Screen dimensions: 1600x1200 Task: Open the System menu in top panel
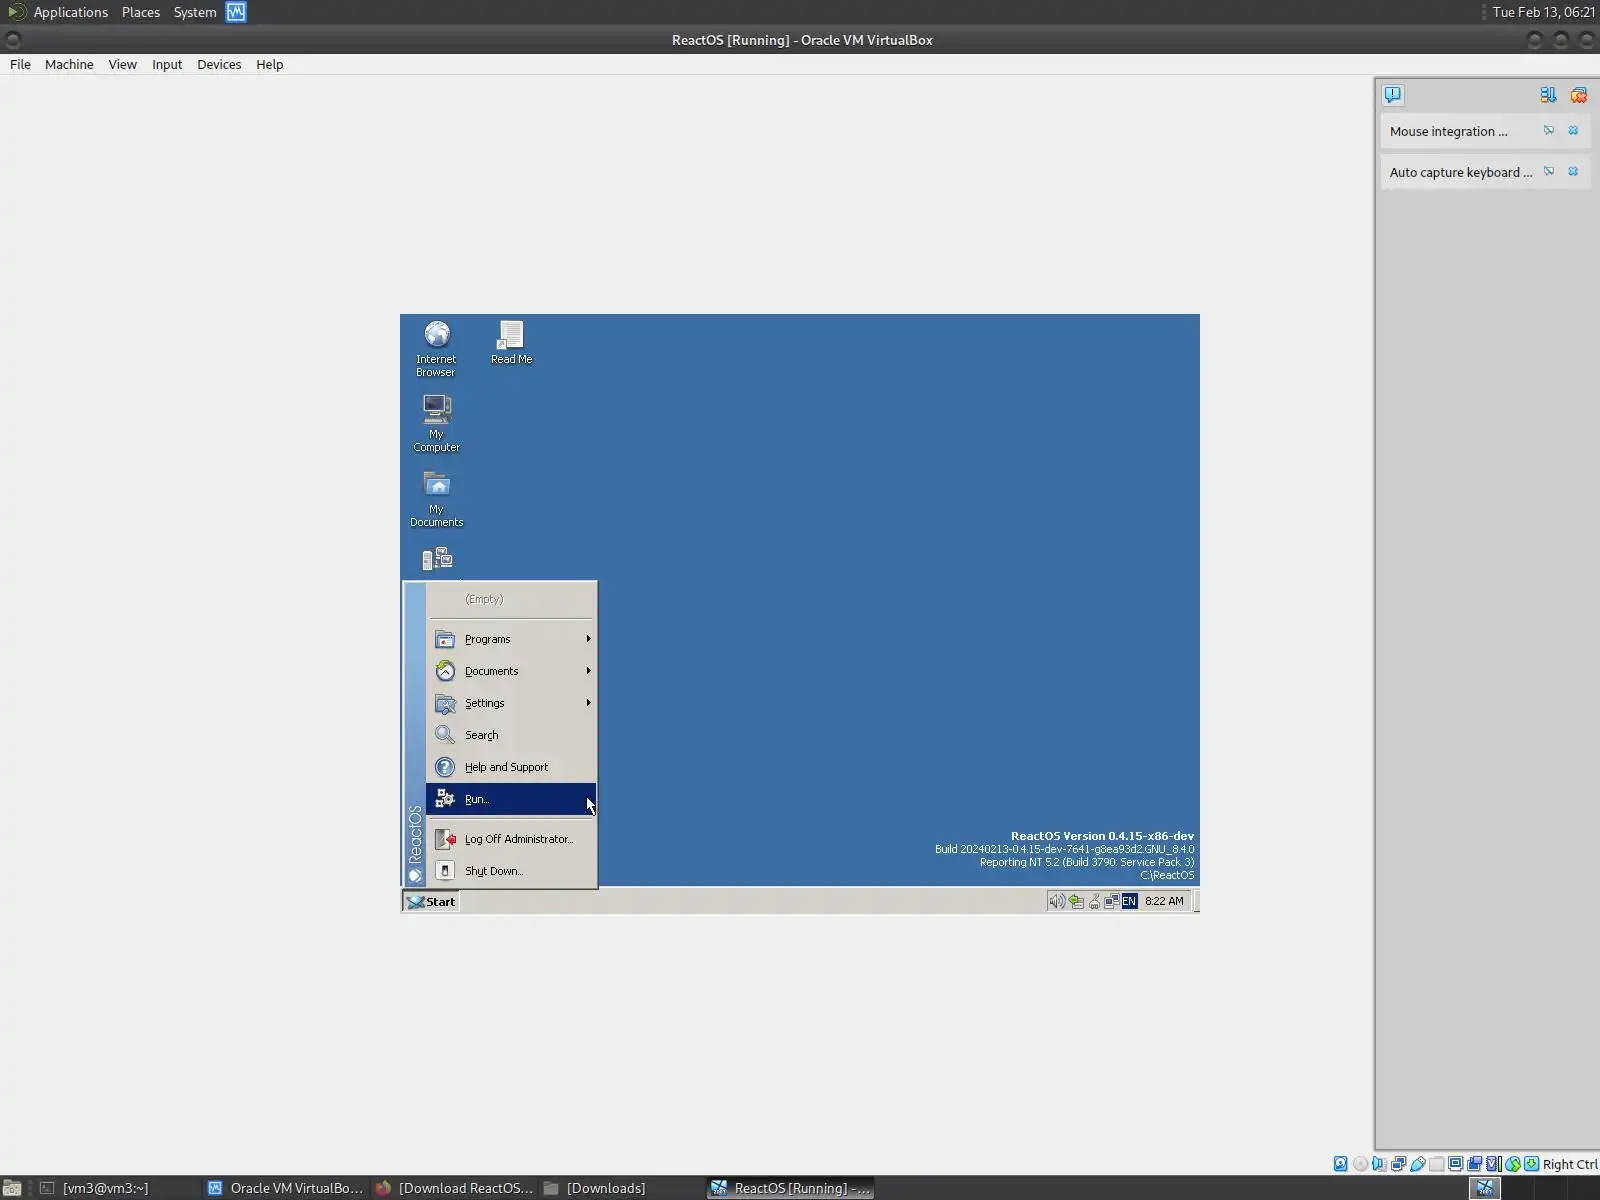[195, 12]
